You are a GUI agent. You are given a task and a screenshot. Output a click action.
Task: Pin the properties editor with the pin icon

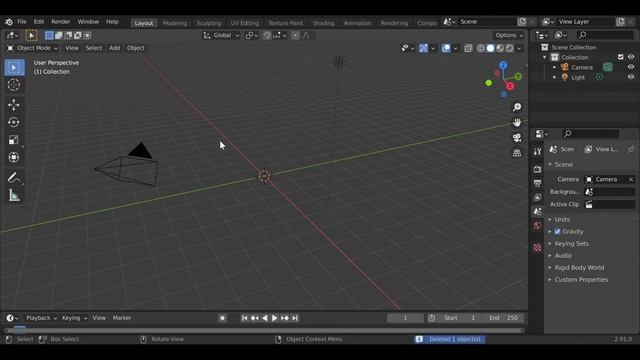(x=631, y=149)
